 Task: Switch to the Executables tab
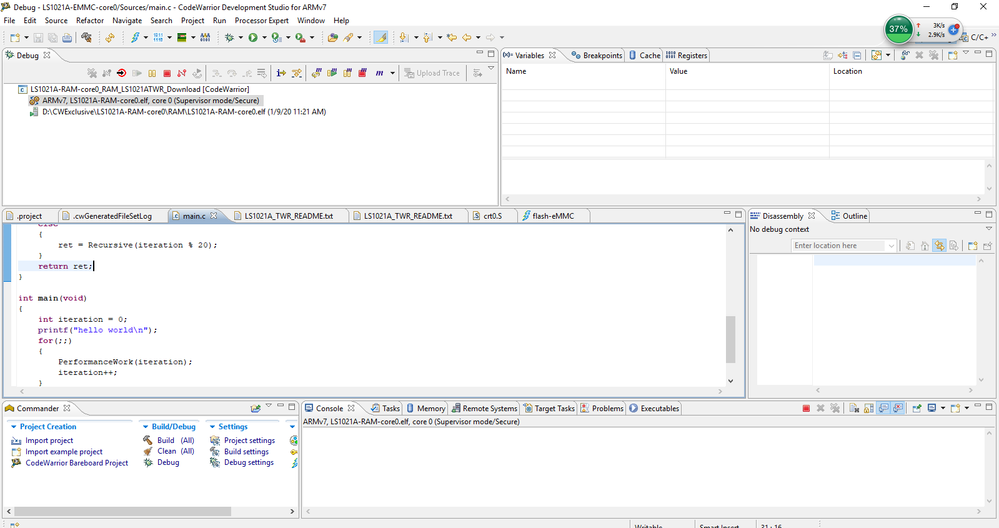[654, 408]
